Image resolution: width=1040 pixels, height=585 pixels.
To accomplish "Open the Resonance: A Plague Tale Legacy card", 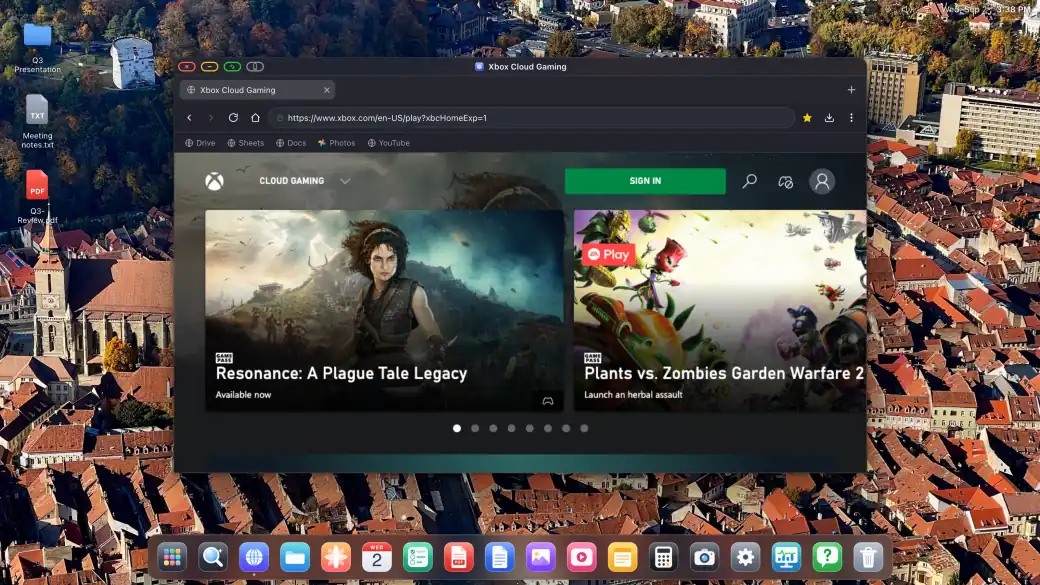I will (x=385, y=310).
